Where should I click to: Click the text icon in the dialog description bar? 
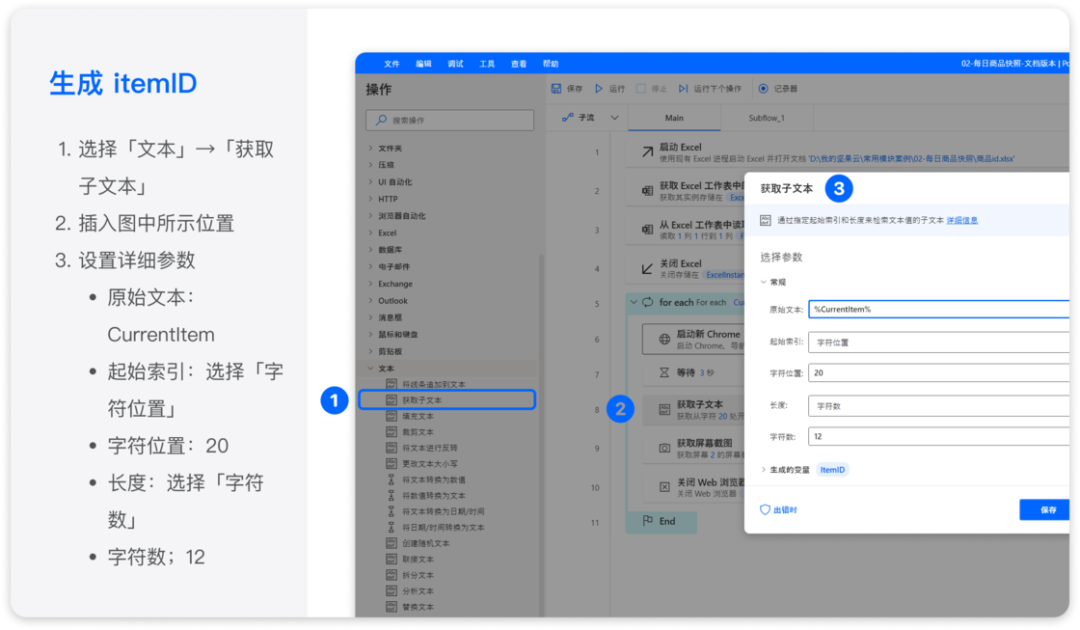click(765, 220)
